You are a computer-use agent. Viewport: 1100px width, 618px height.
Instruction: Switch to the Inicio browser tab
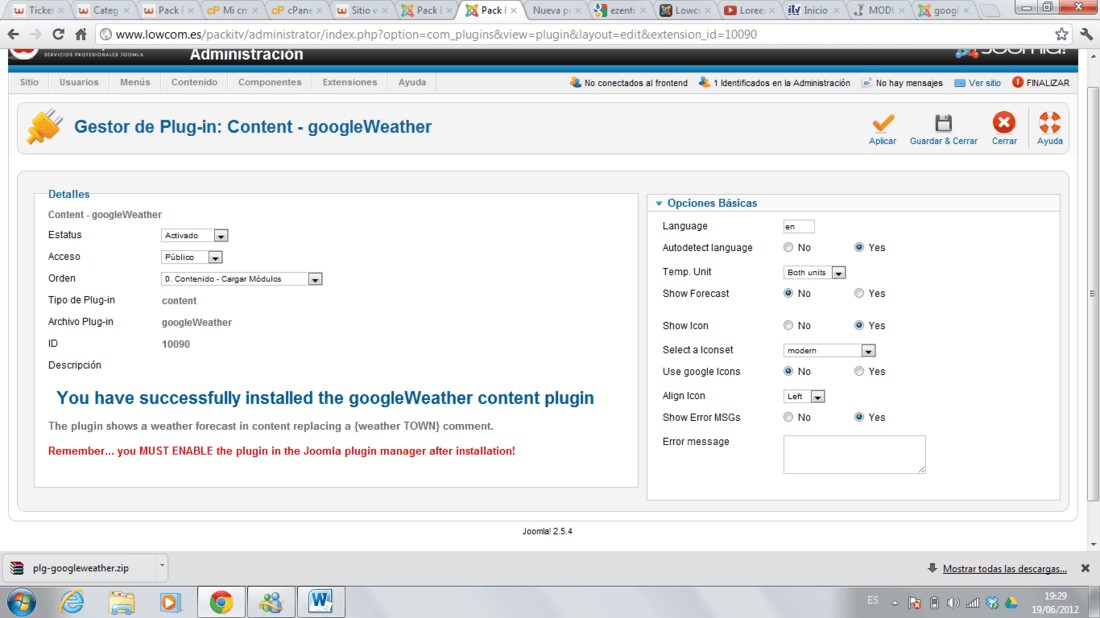[814, 11]
